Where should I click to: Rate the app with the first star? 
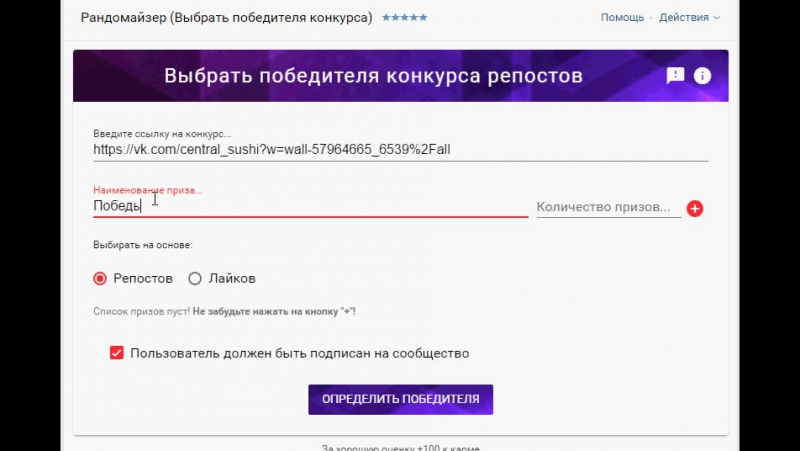pyautogui.click(x=385, y=18)
